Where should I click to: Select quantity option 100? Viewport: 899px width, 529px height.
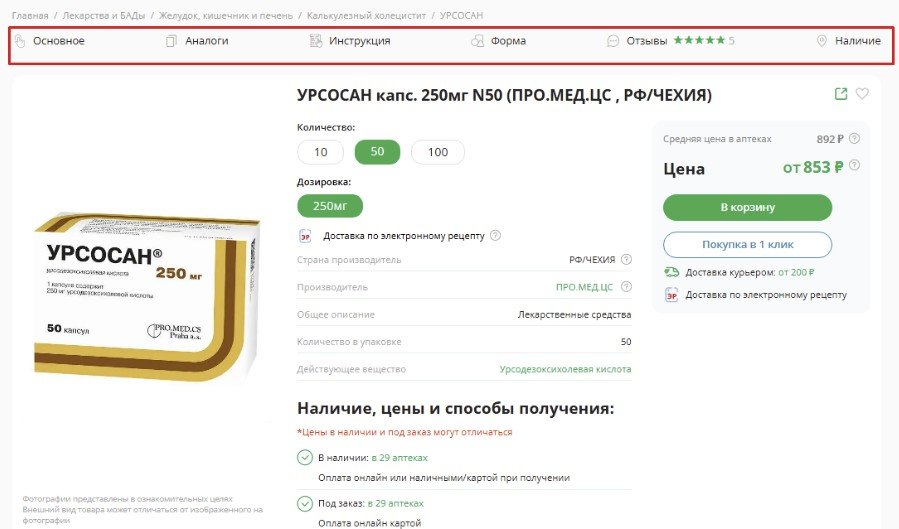pyautogui.click(x=438, y=152)
